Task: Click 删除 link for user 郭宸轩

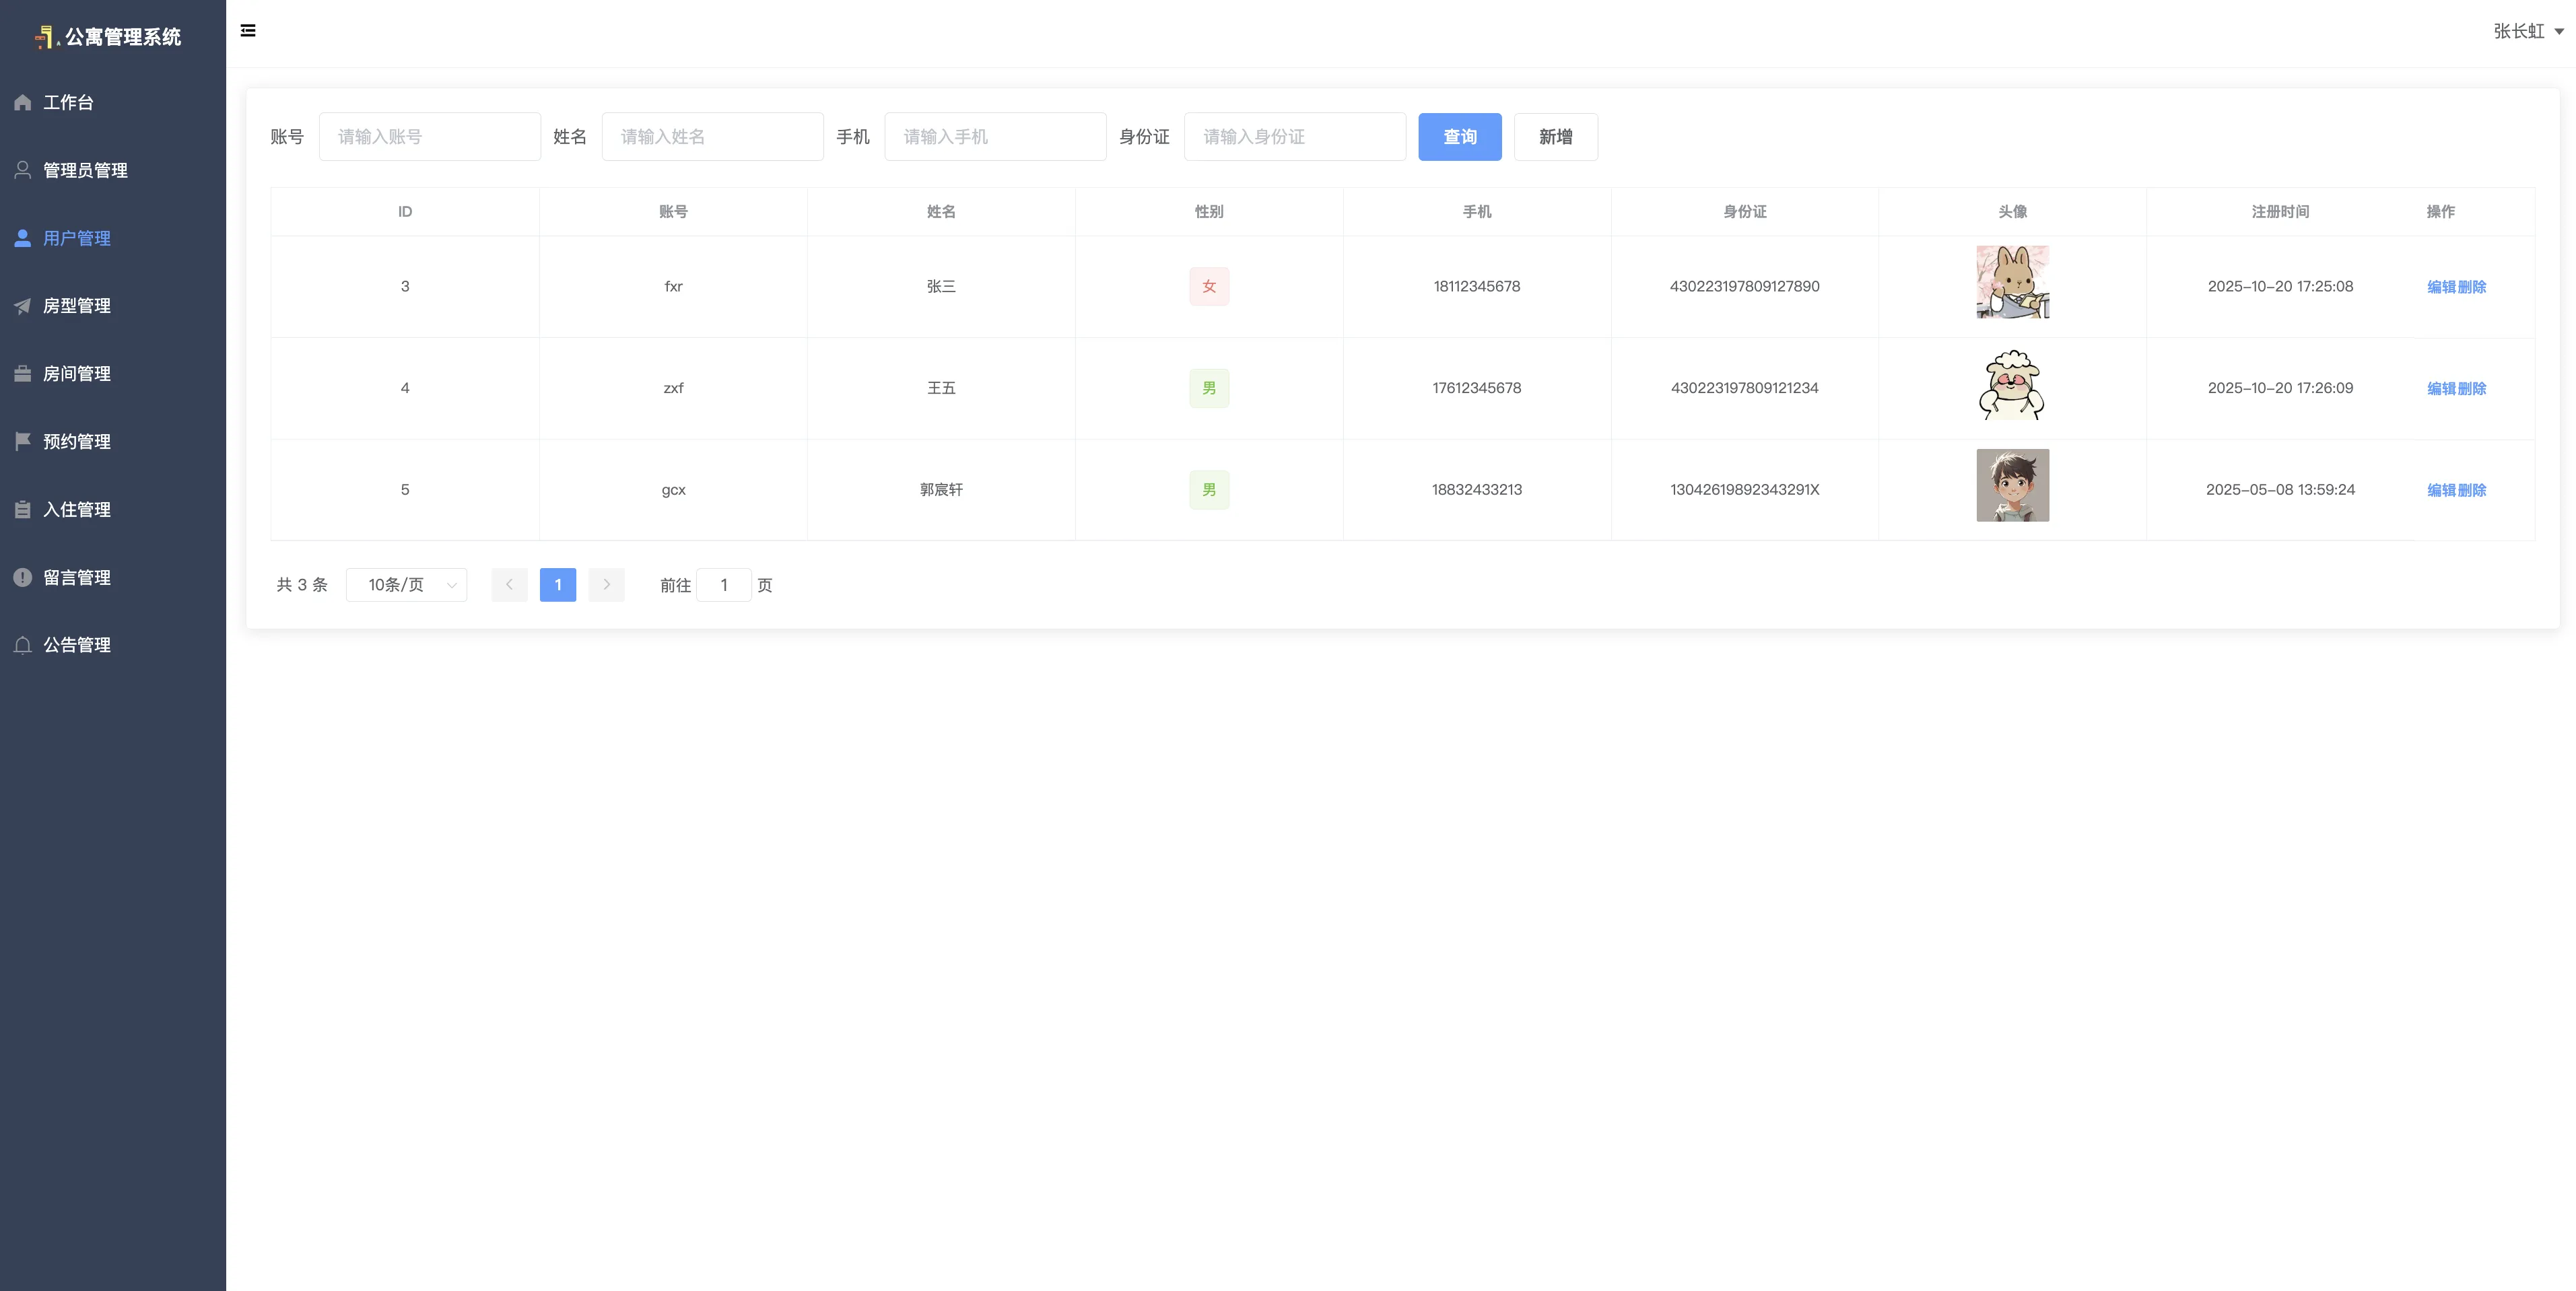Action: pos(2472,490)
